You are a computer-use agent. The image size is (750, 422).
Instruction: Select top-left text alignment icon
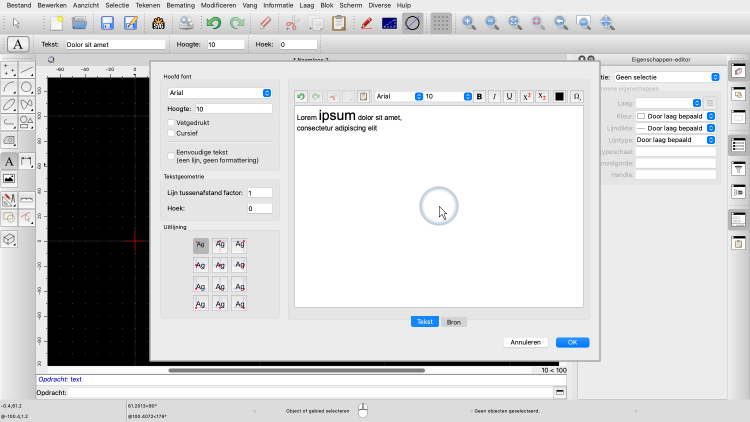point(201,245)
